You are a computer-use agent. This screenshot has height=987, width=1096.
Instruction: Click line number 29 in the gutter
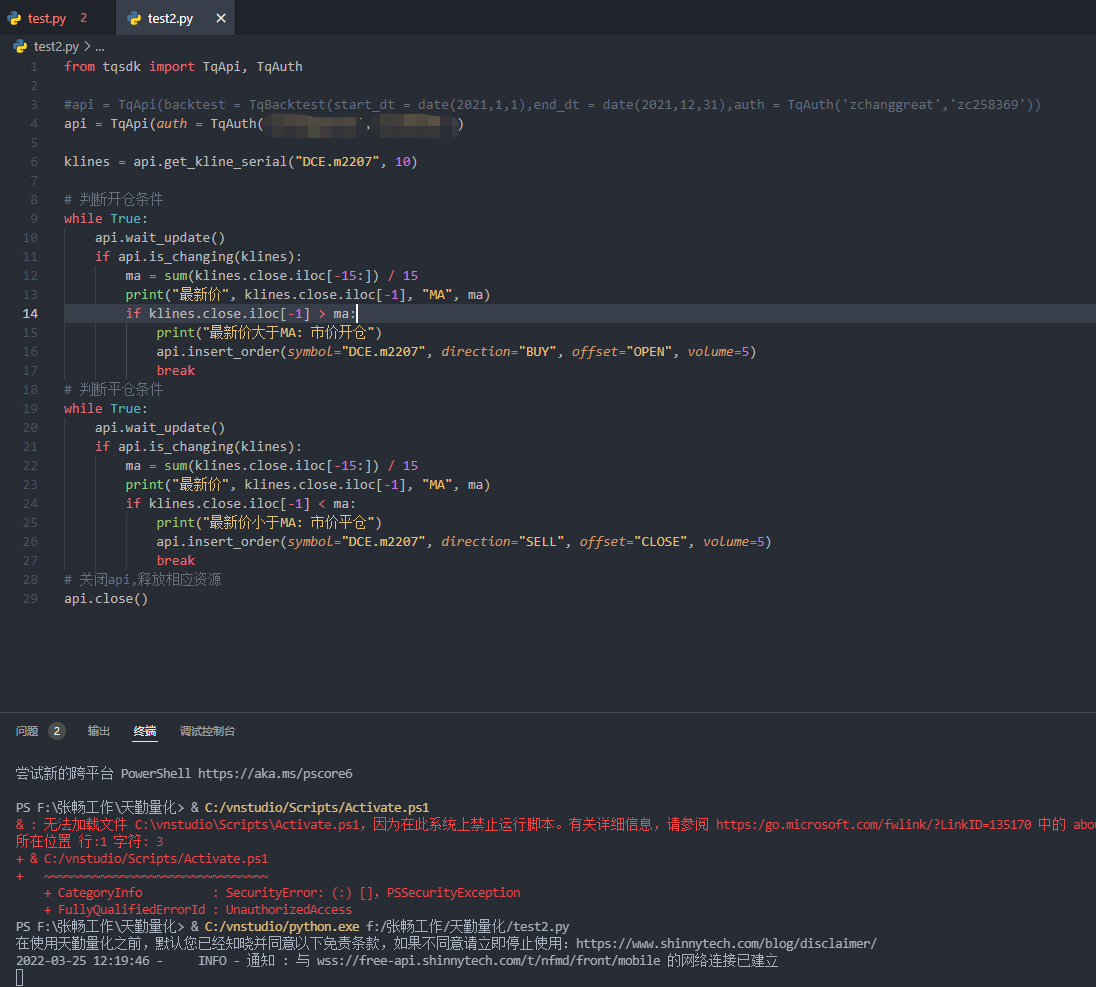(x=30, y=599)
